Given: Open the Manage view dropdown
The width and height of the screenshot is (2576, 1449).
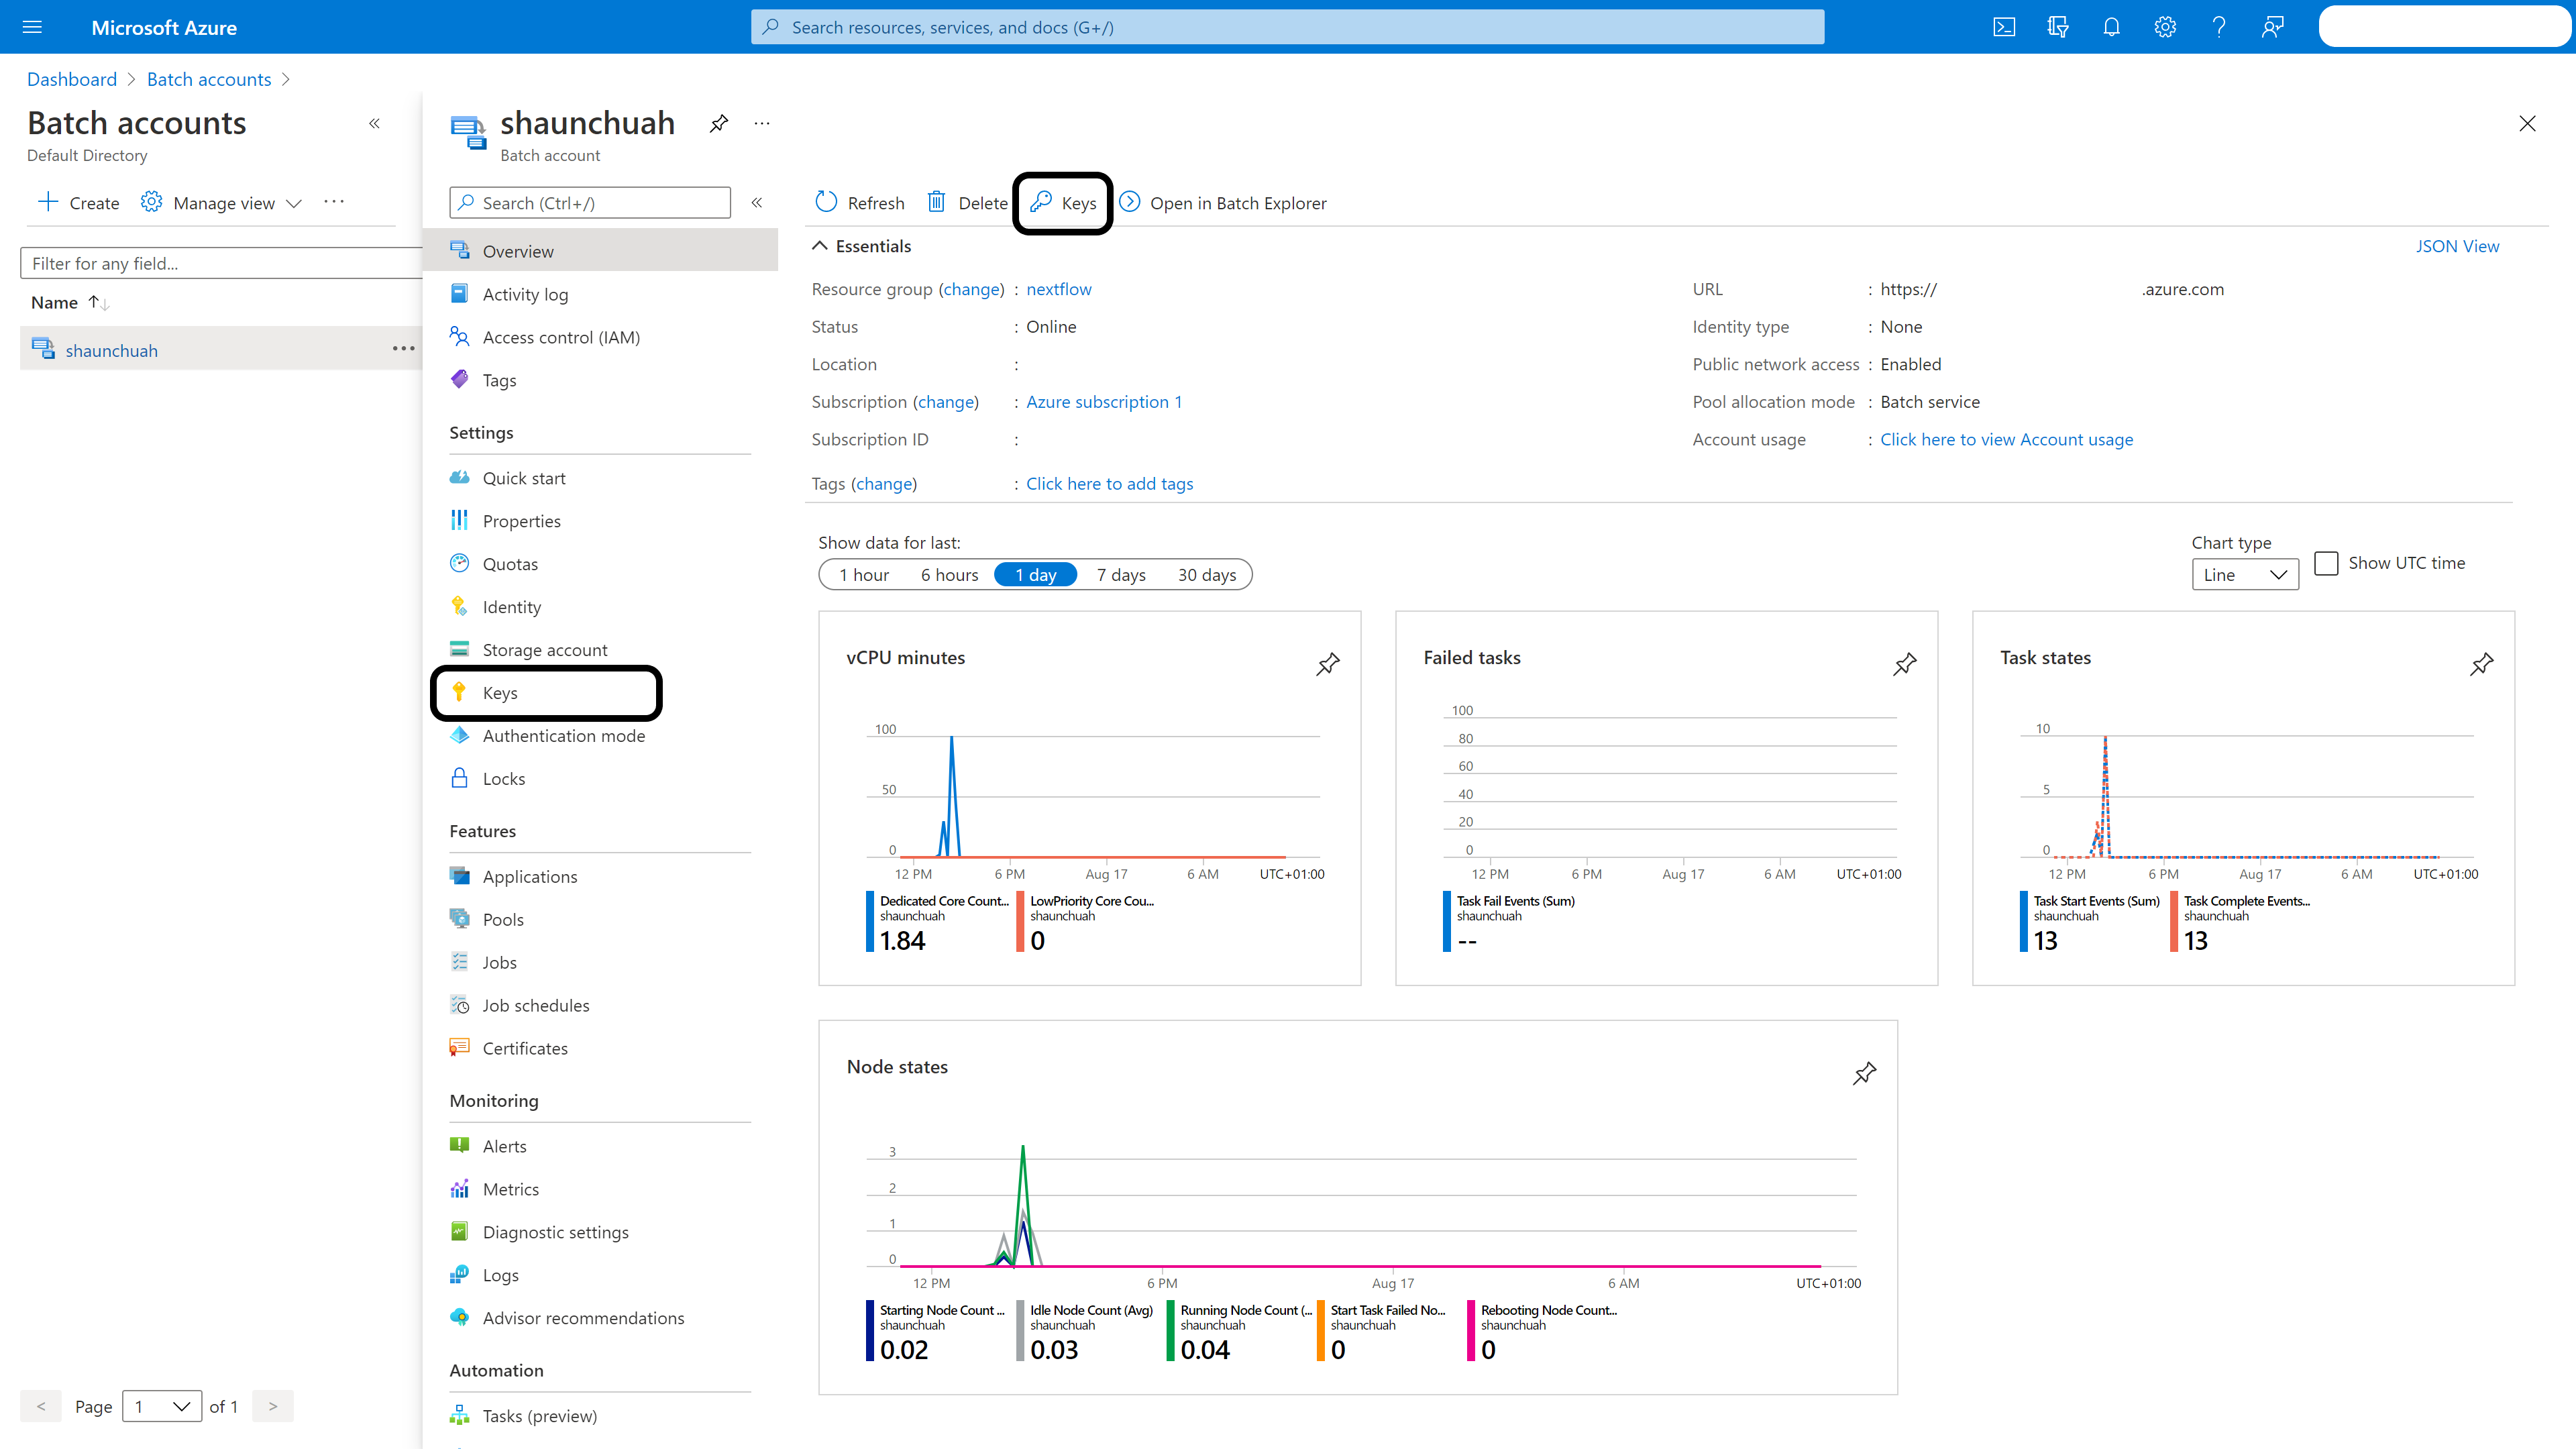Looking at the screenshot, I should (x=222, y=203).
